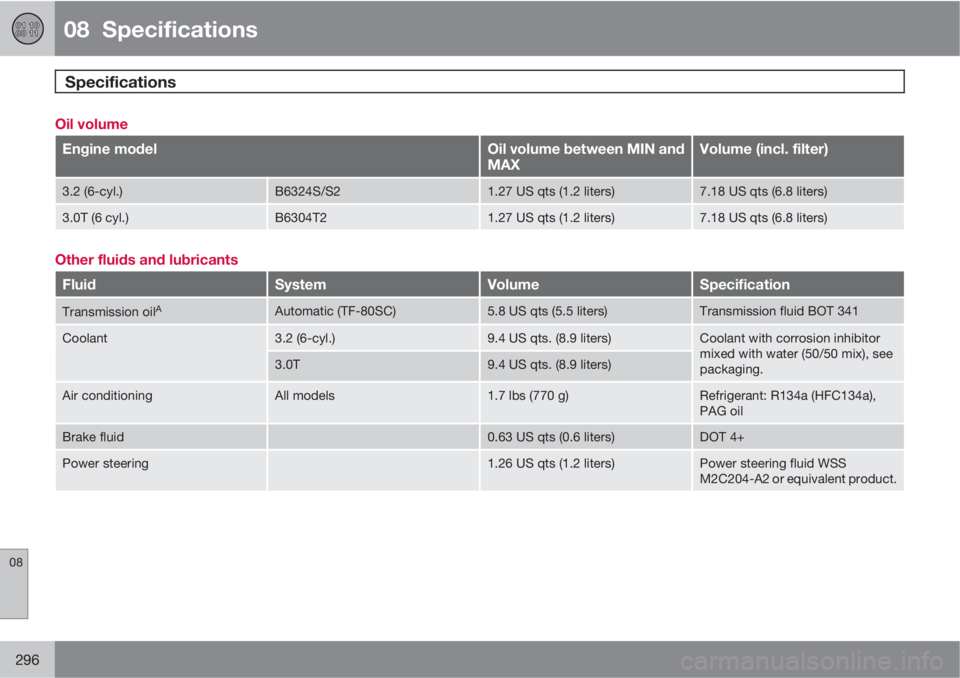Click 'Transmission fluid BOT 341' specification
The image size is (960, 678).
[798, 311]
